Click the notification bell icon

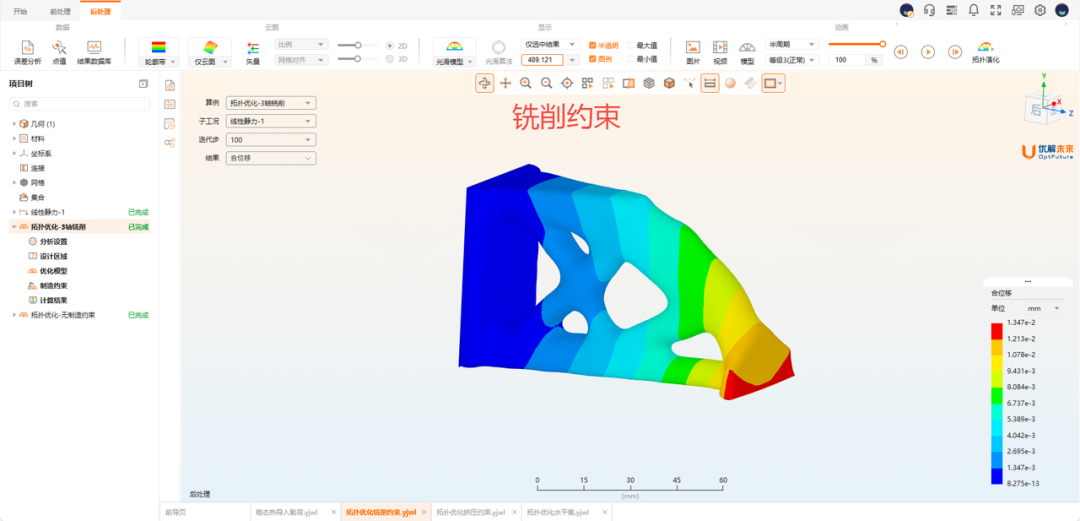(x=973, y=10)
